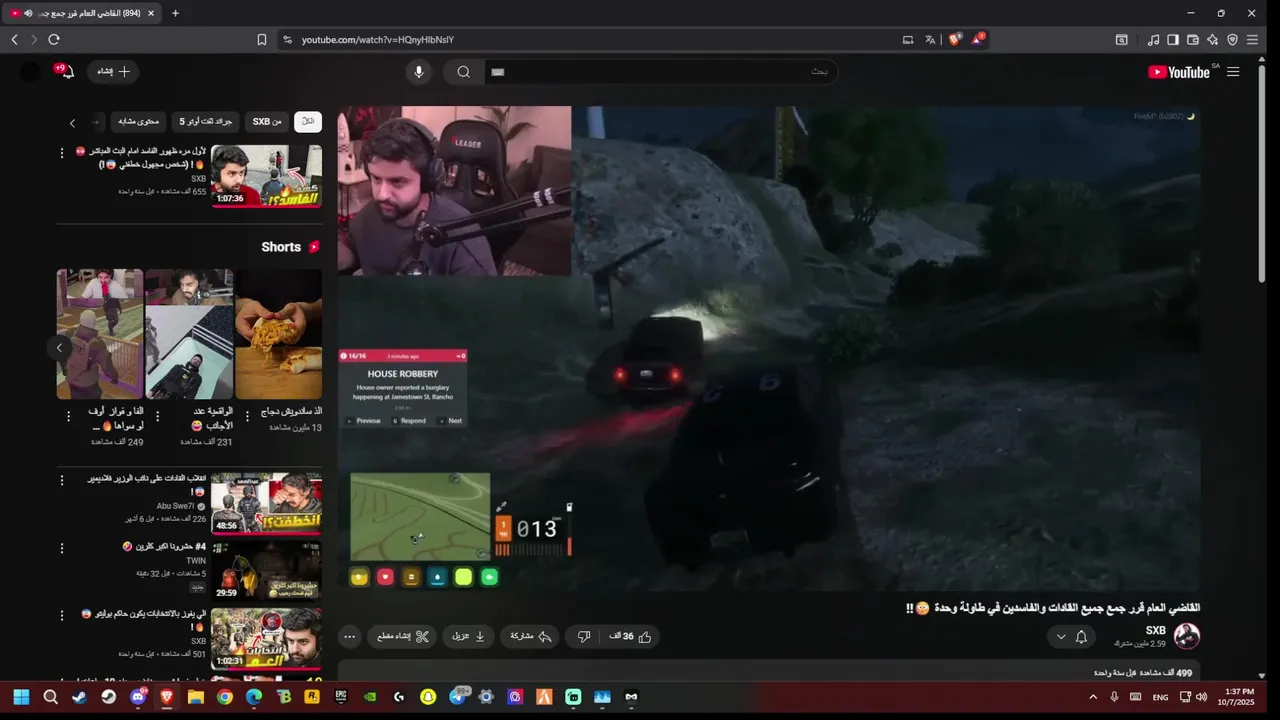Download the video (تنزيل)
The width and height of the screenshot is (1280, 720).
468,636
